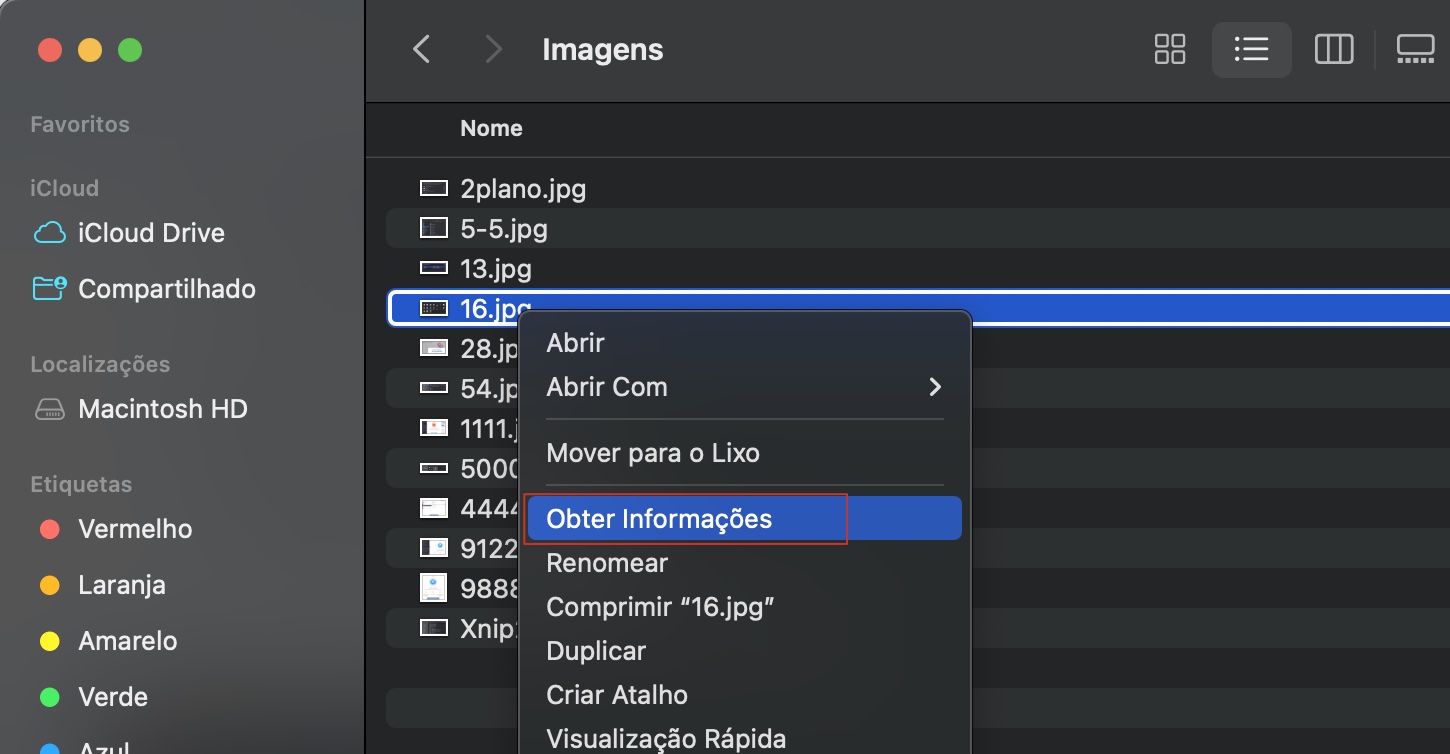This screenshot has height=754, width=1450.
Task: Select the Amarelo yellow tag
Action: [x=49, y=641]
